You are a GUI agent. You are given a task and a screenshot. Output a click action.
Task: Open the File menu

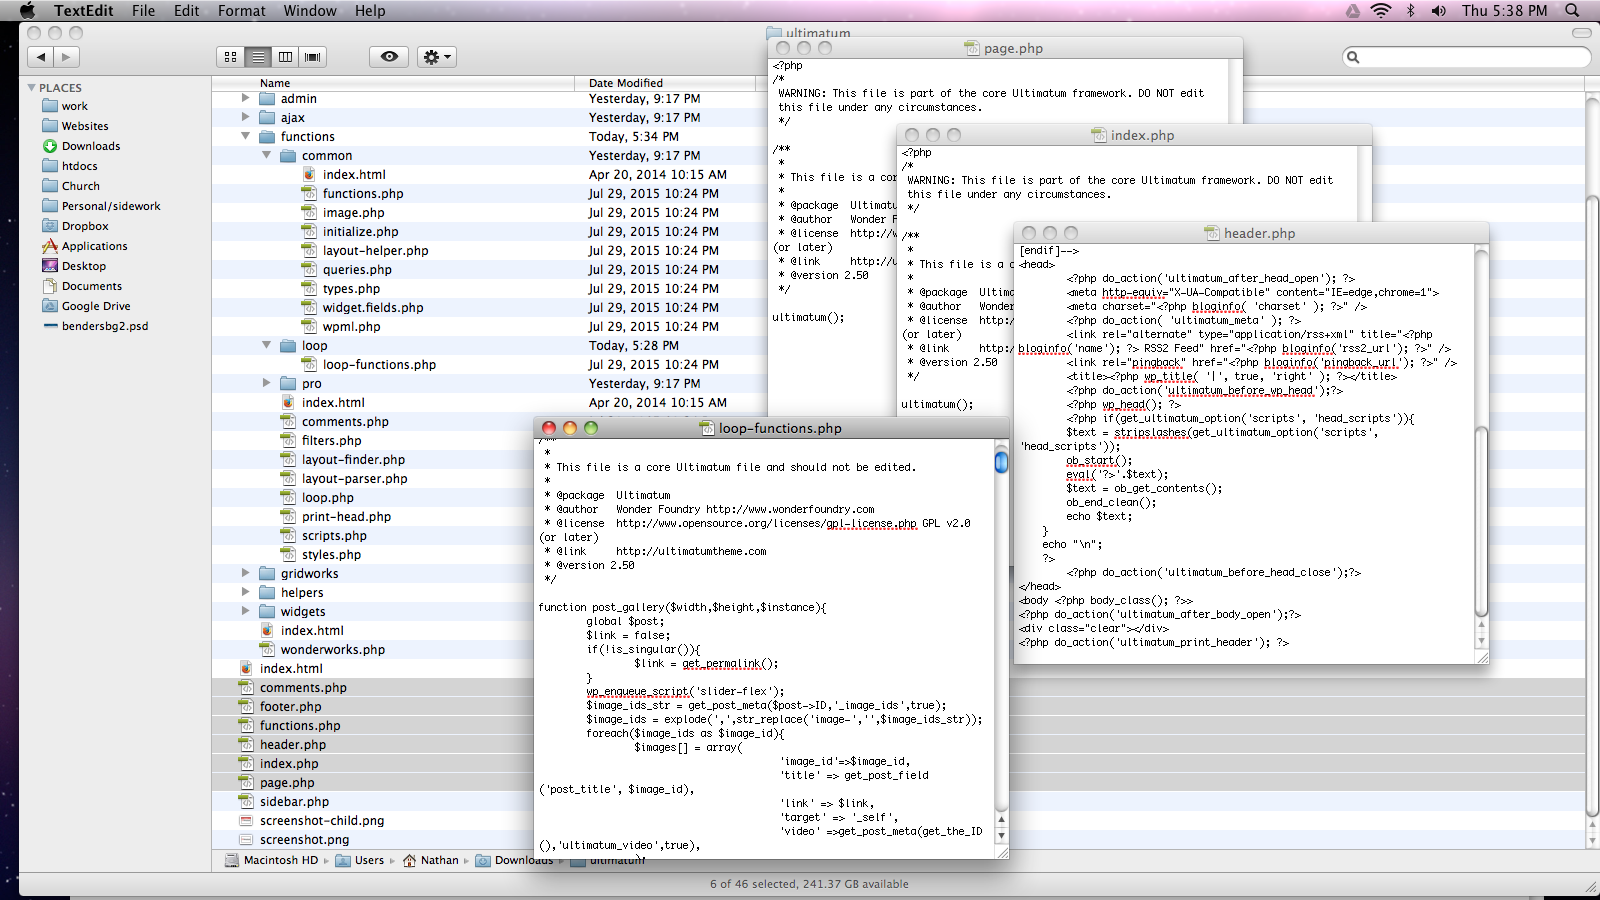pos(143,10)
